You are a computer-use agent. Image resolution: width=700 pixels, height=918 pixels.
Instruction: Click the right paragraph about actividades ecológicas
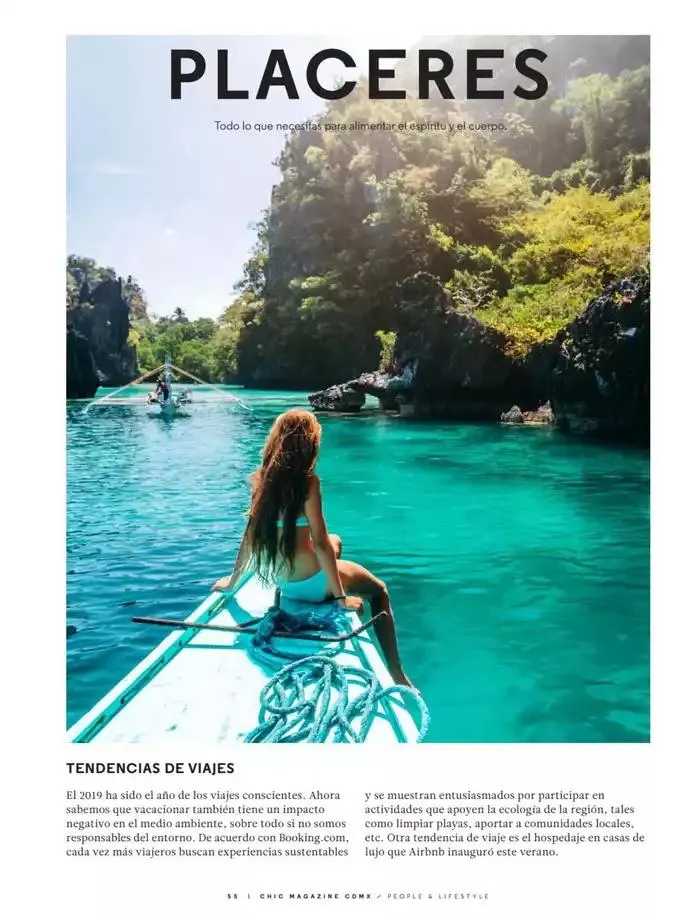[505, 824]
